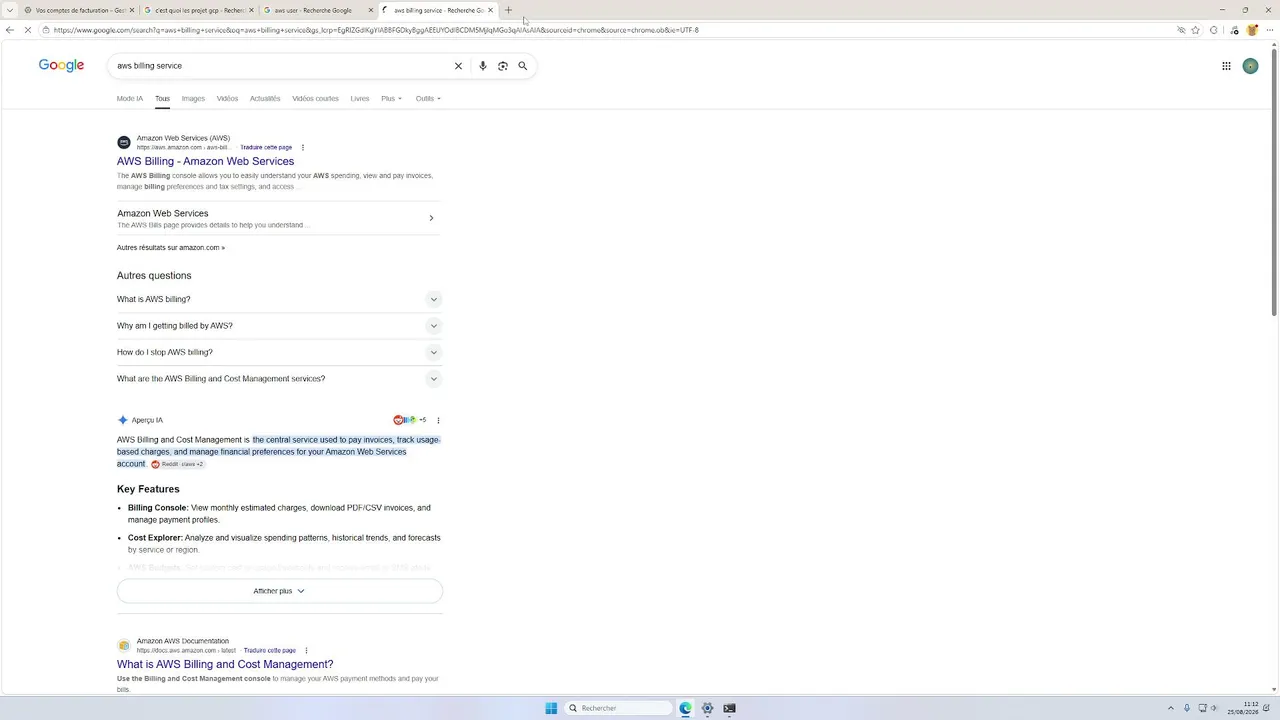Select the 'Livres' search tab

(360, 99)
